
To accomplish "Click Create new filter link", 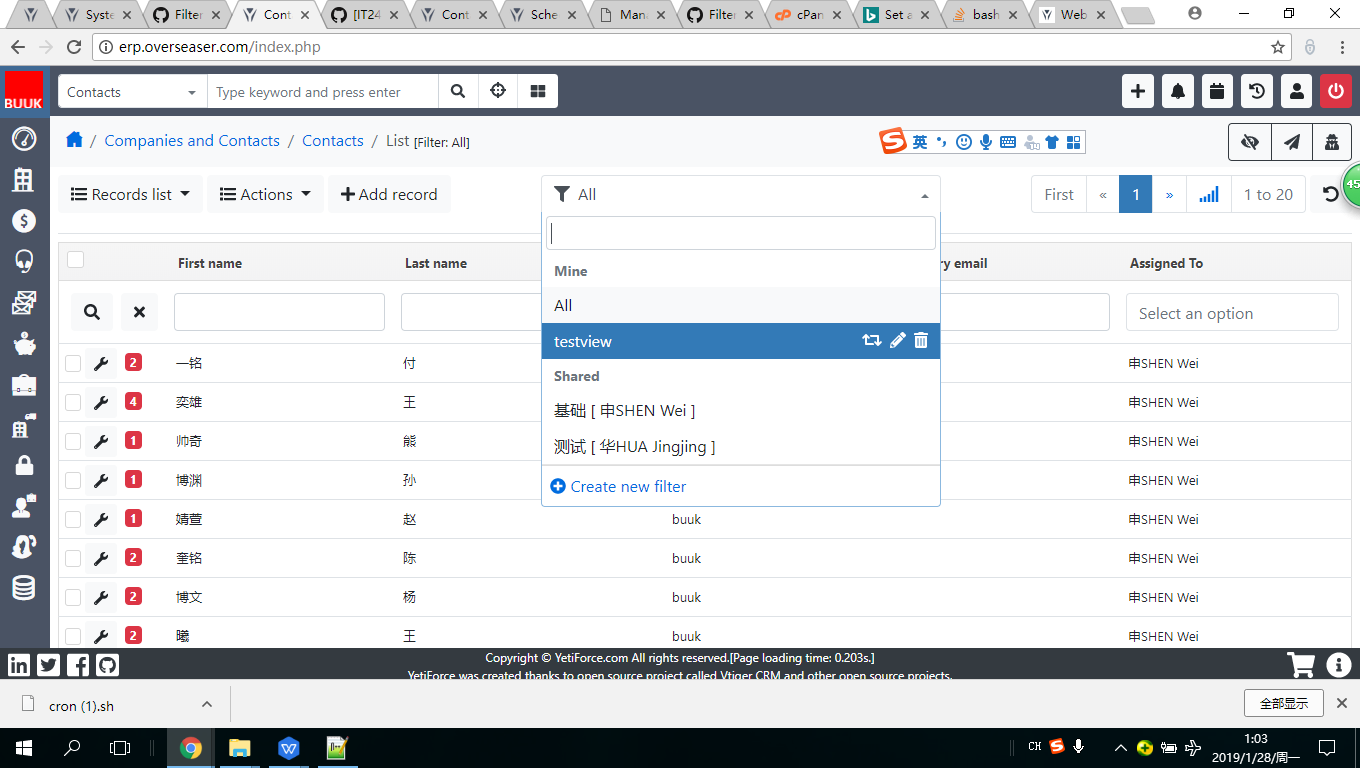I will pos(618,486).
